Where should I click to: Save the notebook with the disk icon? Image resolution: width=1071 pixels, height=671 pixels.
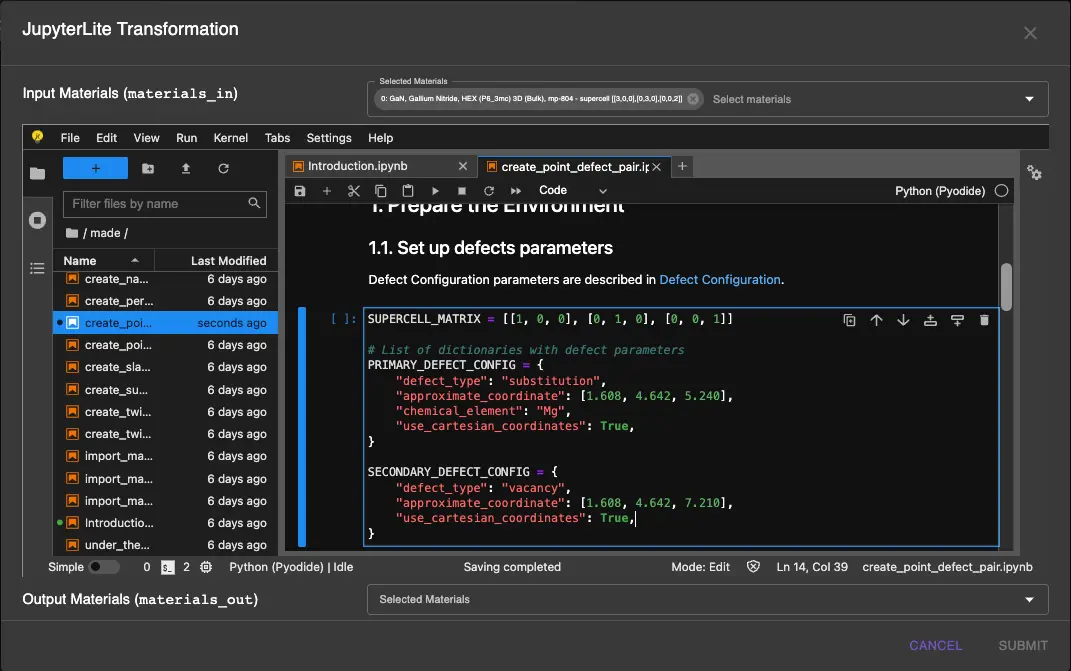tap(299, 191)
